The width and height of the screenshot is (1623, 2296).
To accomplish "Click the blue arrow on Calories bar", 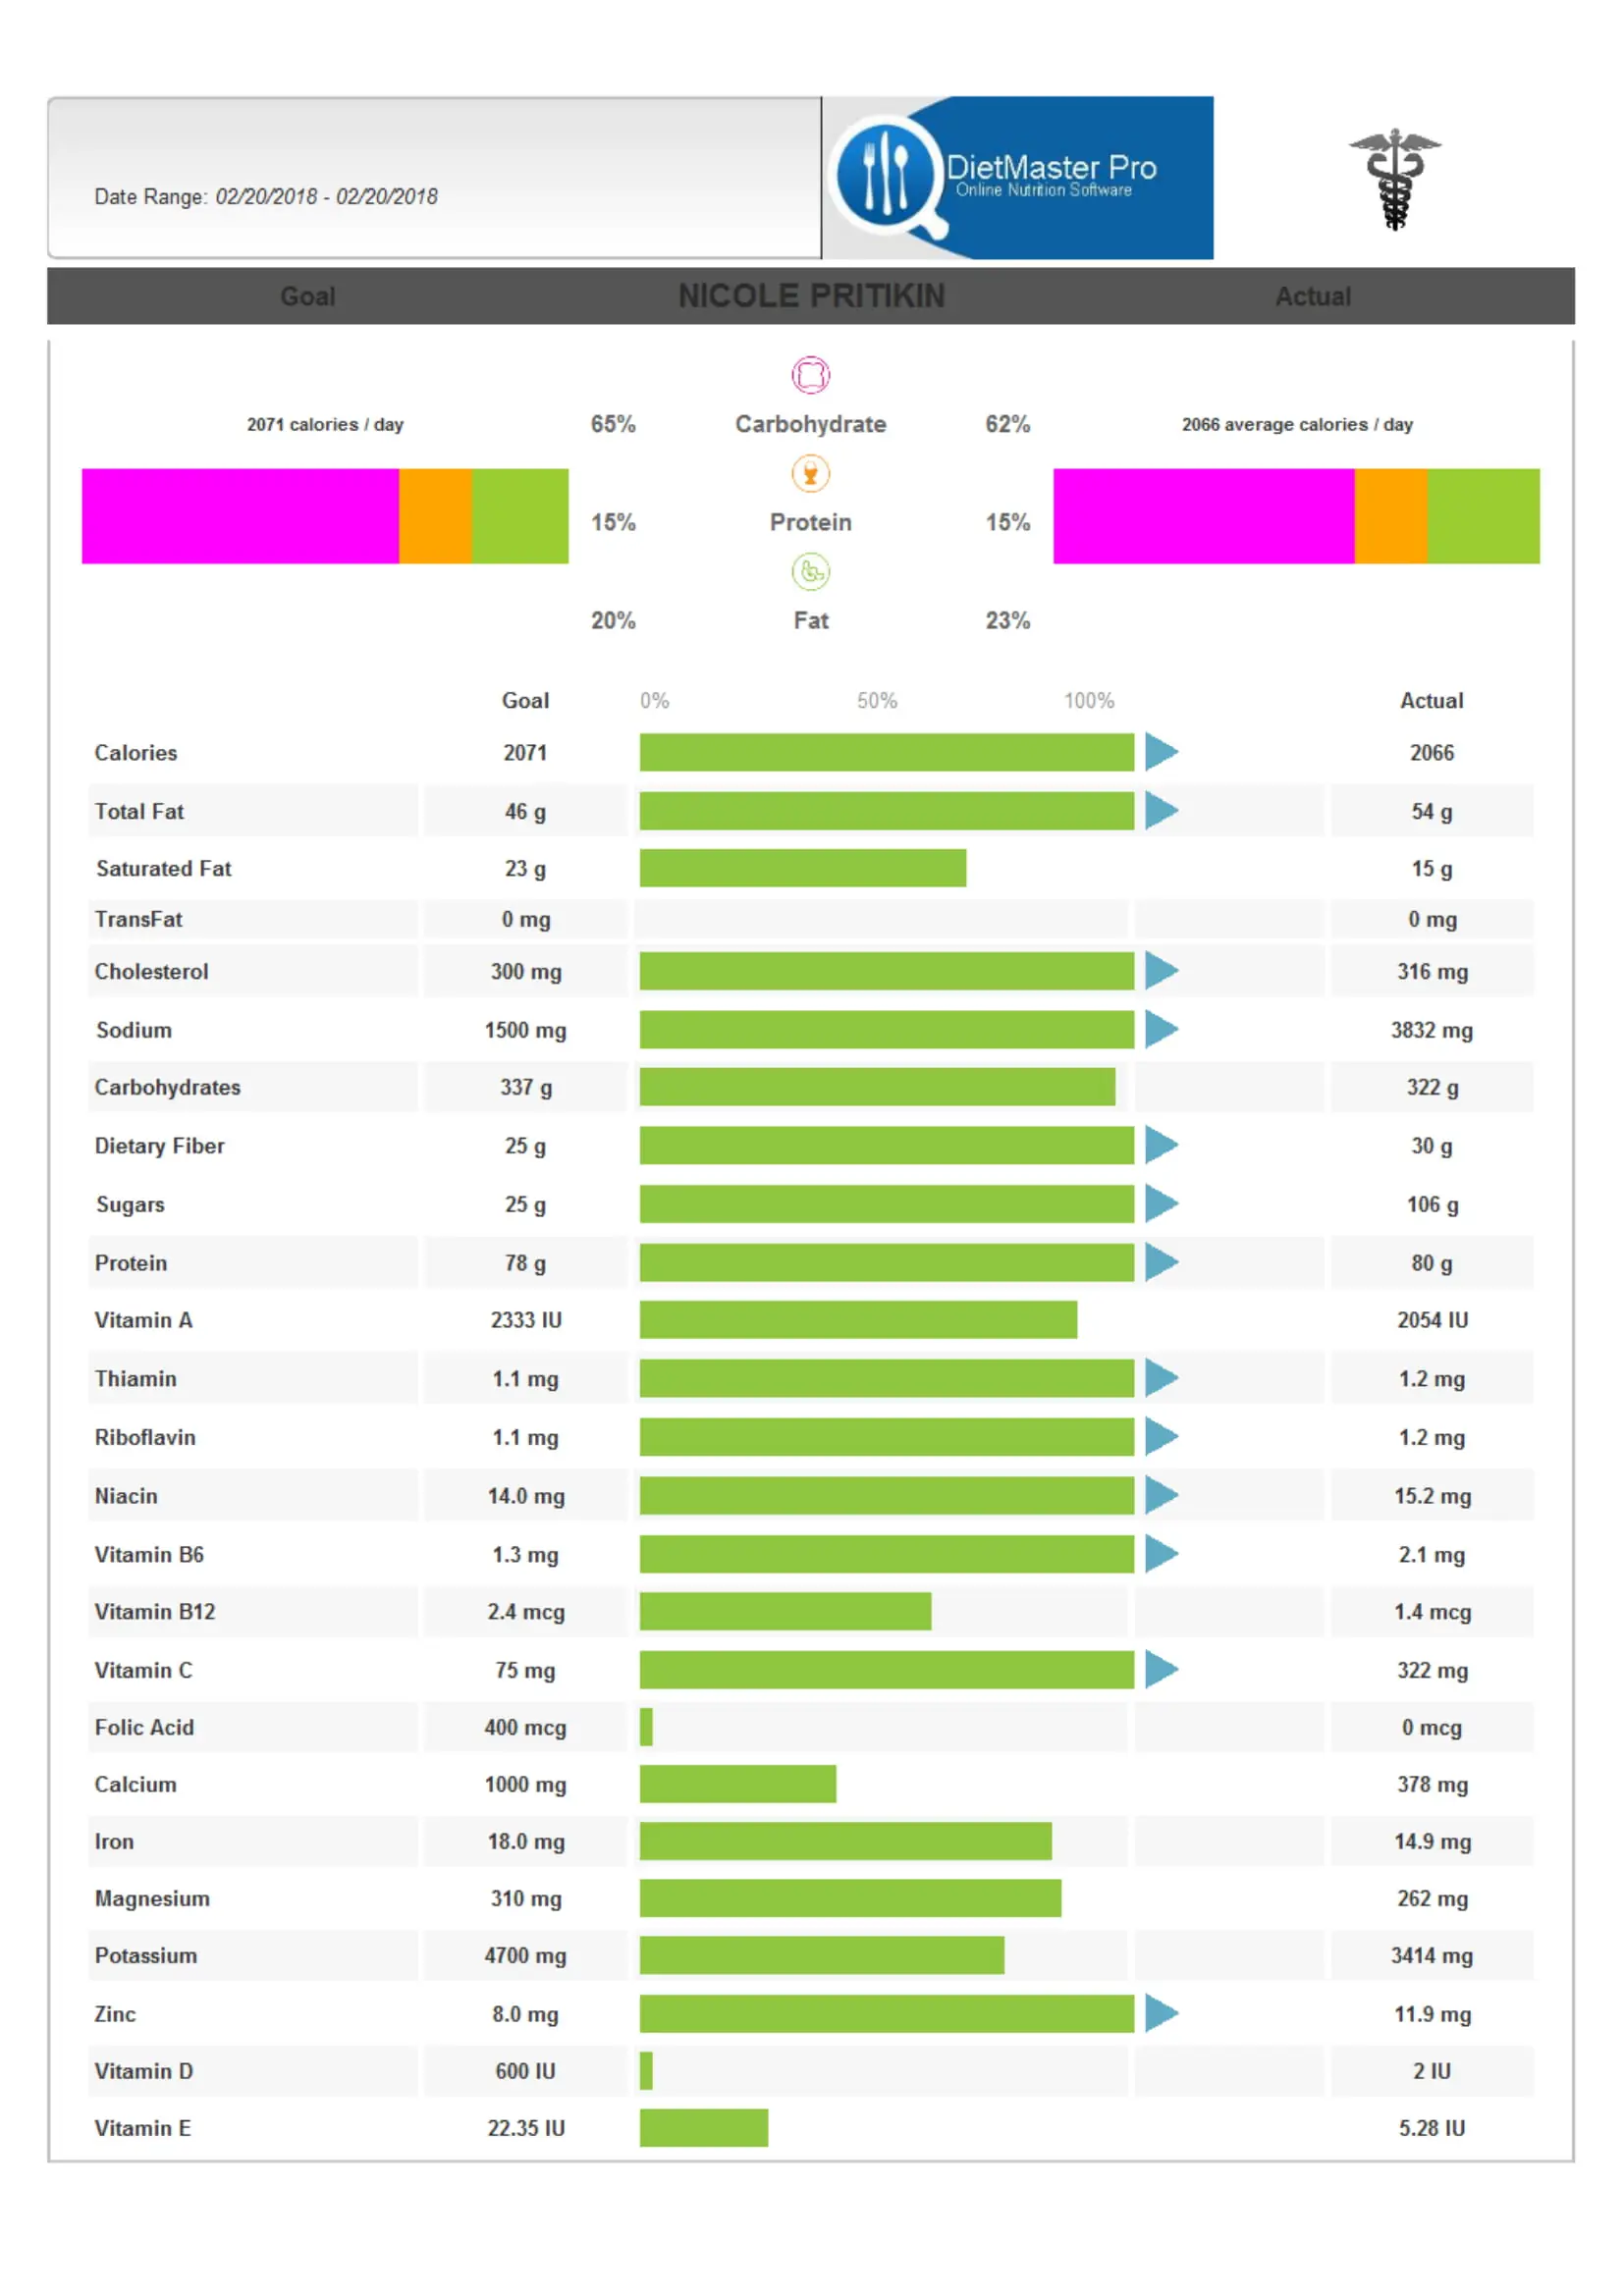I will click(1160, 752).
